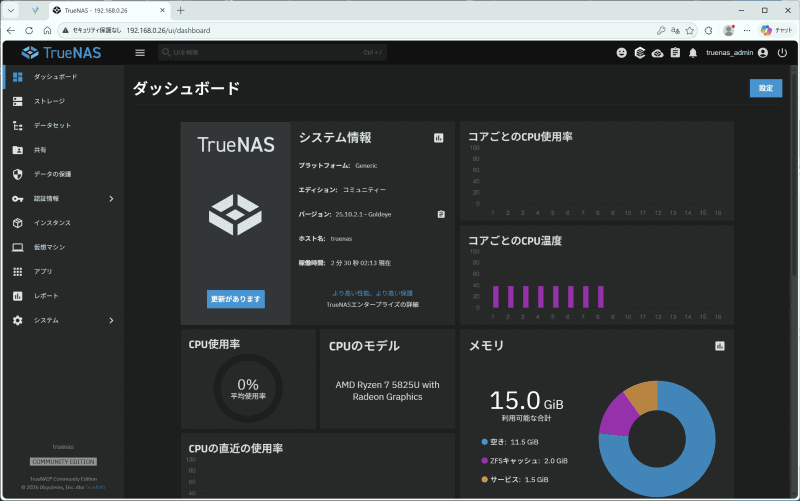Click the COMMUNITY EDITION badge
The width and height of the screenshot is (800, 501).
click(63, 462)
